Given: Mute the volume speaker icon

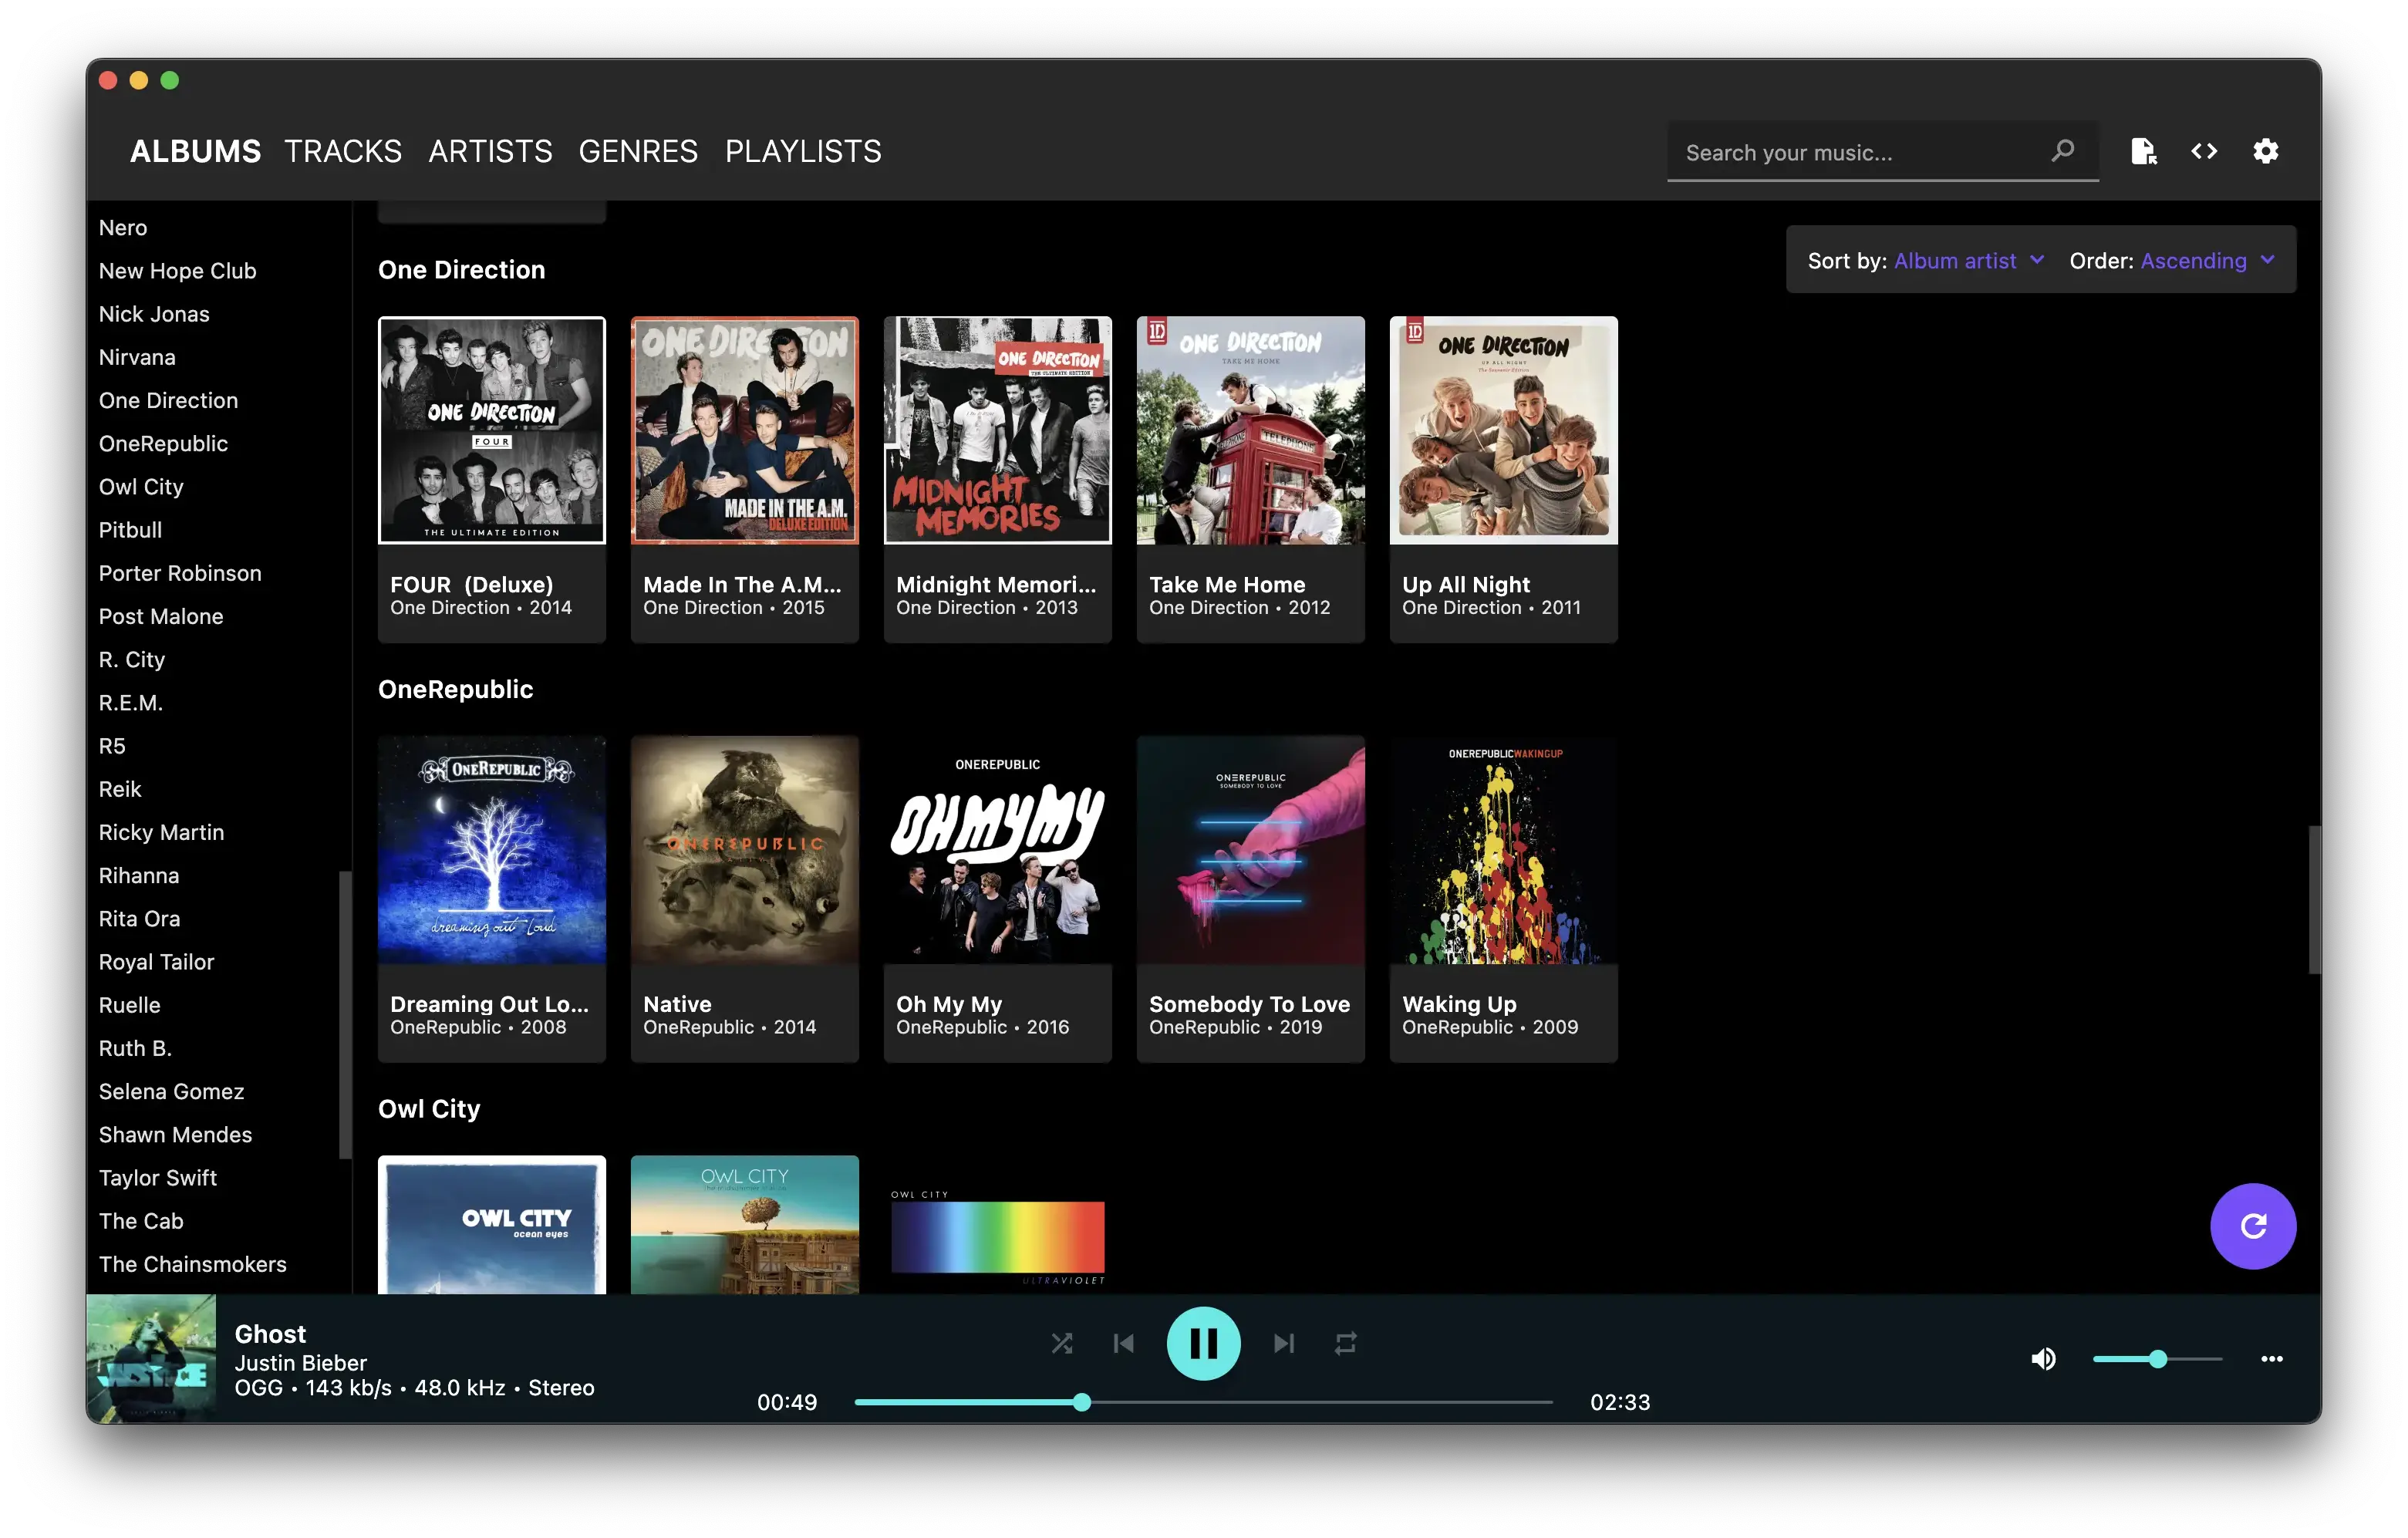Looking at the screenshot, I should [x=2043, y=1358].
